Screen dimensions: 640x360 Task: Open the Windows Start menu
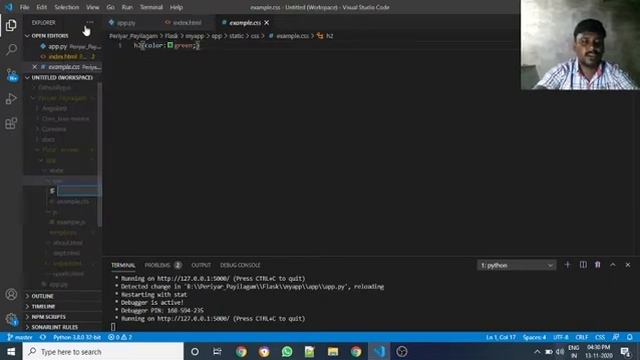[11, 351]
